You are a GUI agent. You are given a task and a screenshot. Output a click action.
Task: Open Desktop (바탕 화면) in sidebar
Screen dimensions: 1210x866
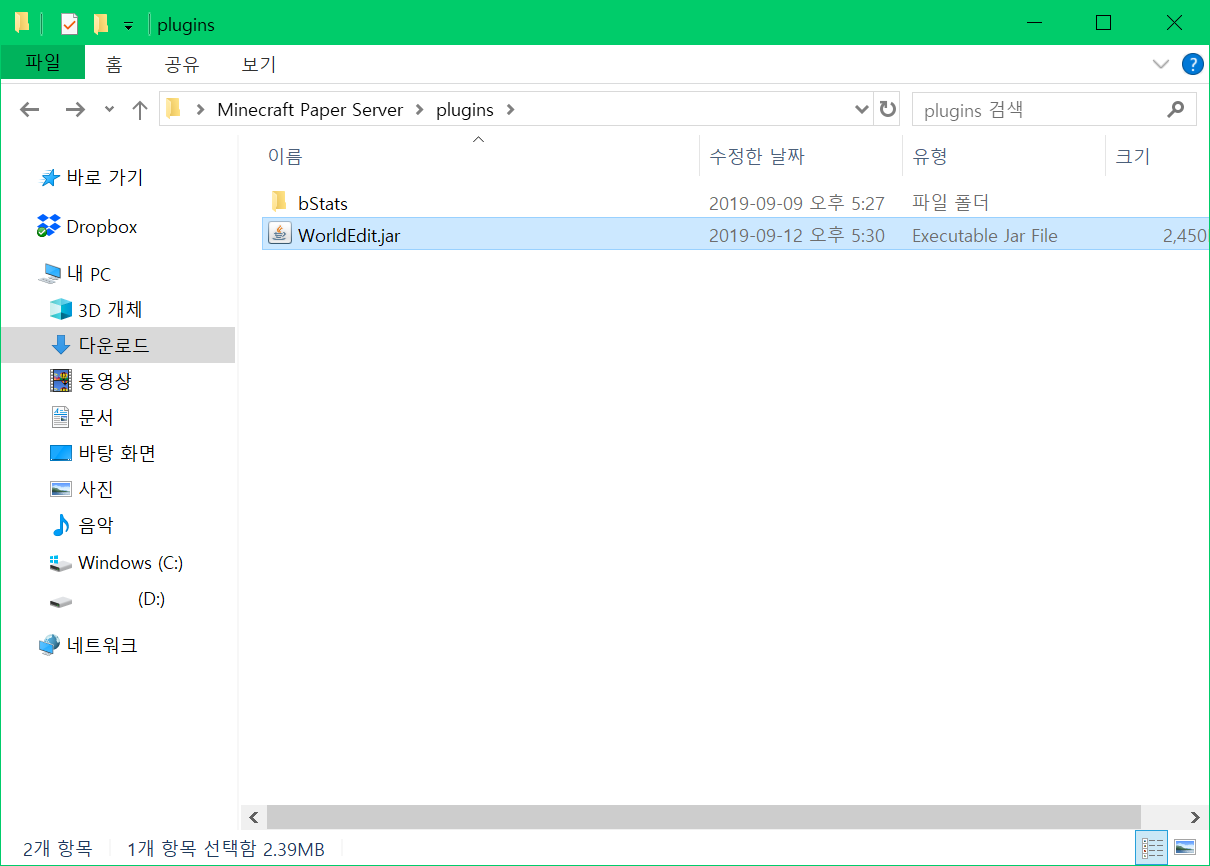[x=117, y=454]
